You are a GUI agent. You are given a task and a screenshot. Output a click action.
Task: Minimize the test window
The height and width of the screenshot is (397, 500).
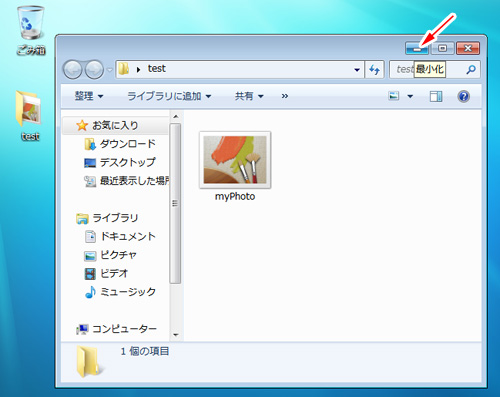coord(417,49)
